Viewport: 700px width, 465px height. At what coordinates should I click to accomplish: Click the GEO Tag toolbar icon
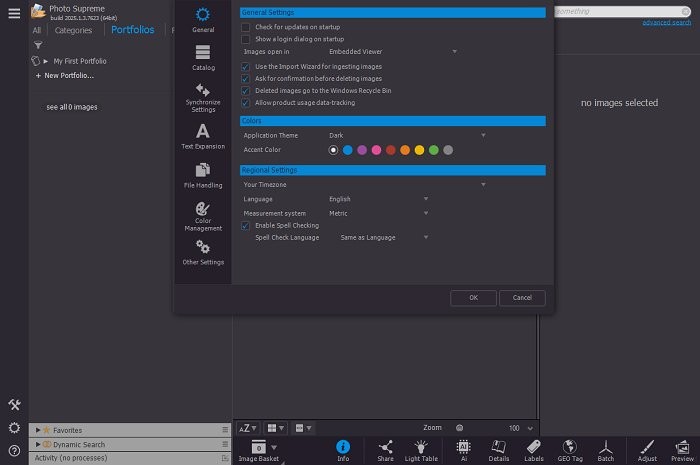point(570,449)
